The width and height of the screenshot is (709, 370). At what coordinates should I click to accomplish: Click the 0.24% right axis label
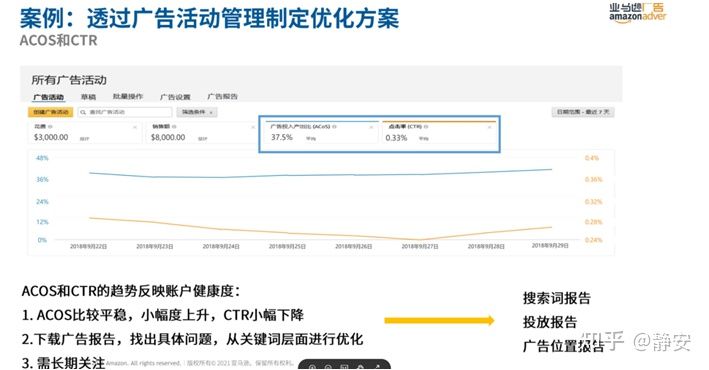[594, 240]
